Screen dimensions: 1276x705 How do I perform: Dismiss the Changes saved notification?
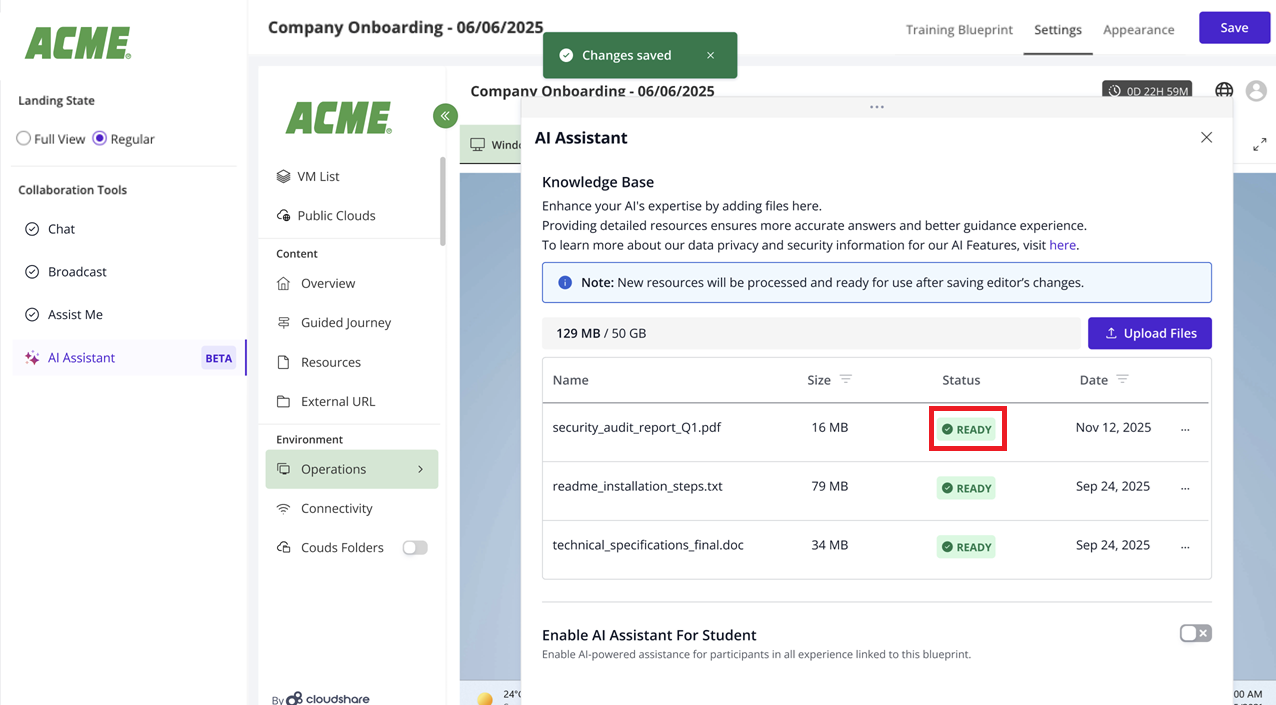(x=710, y=55)
